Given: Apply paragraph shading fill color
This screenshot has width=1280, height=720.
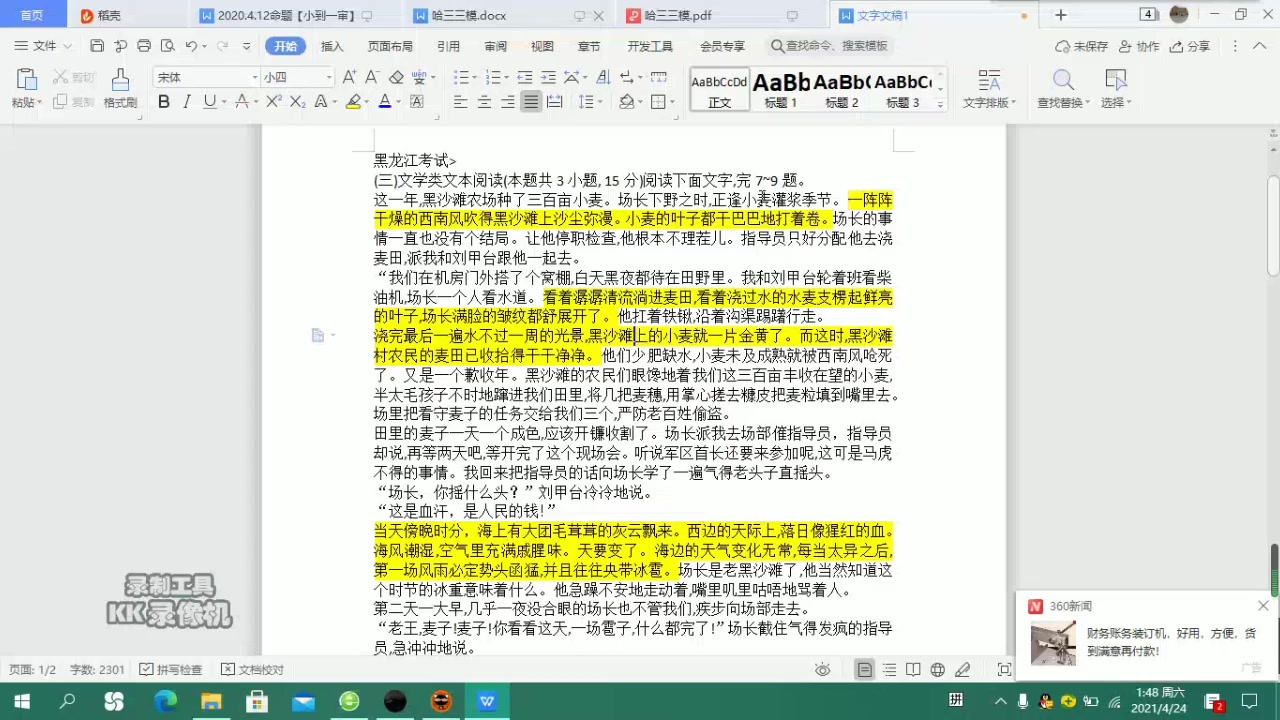Looking at the screenshot, I should [x=626, y=102].
